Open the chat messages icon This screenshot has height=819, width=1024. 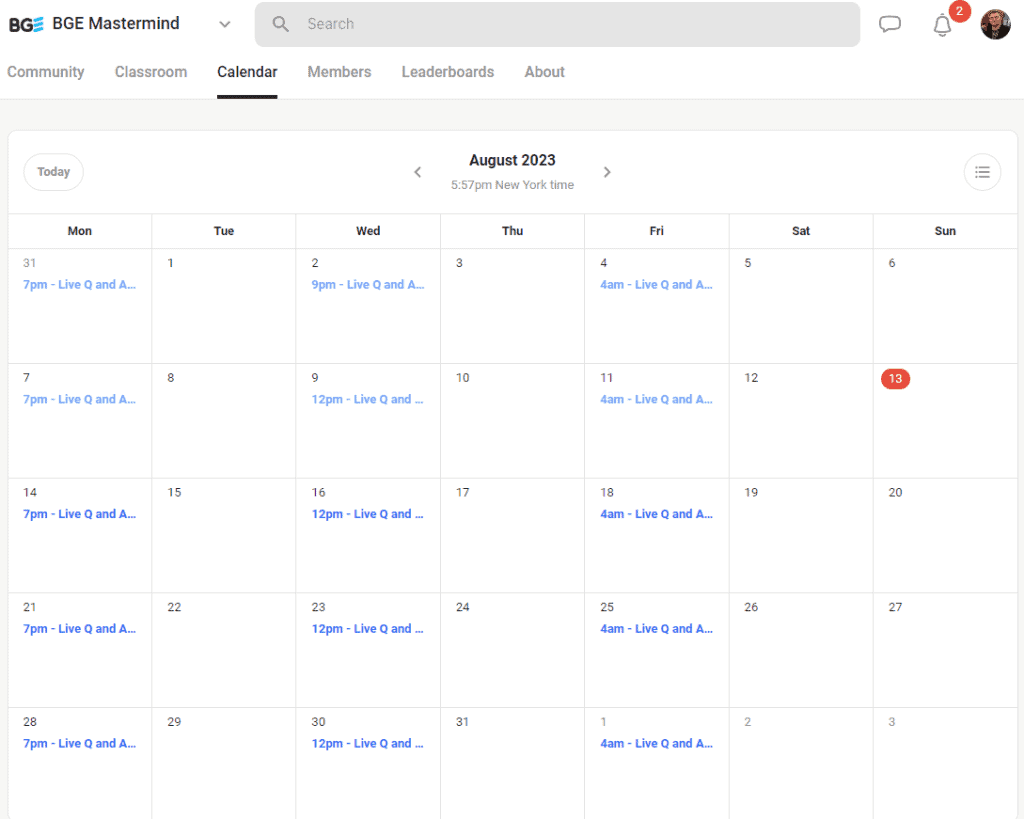click(x=889, y=24)
